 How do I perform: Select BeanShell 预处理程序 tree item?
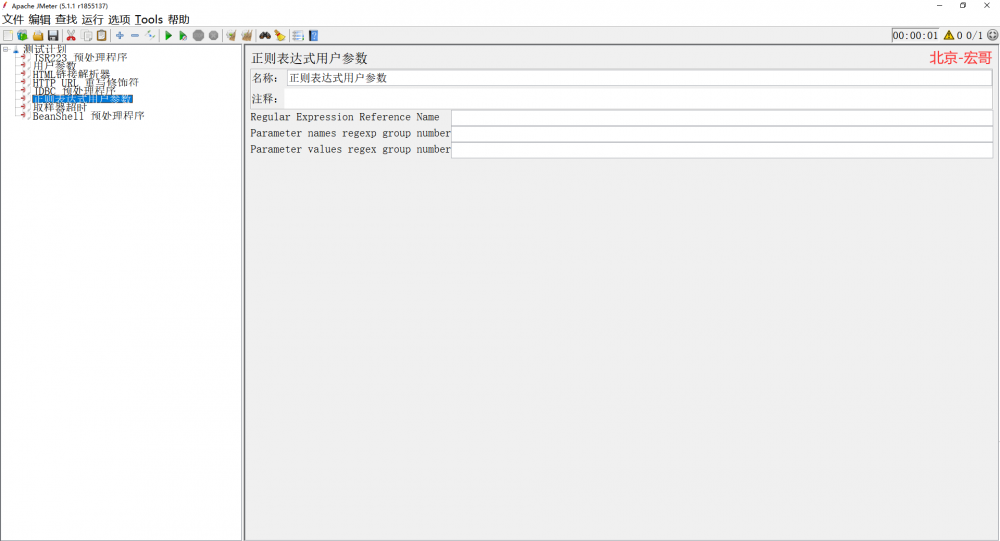point(89,115)
